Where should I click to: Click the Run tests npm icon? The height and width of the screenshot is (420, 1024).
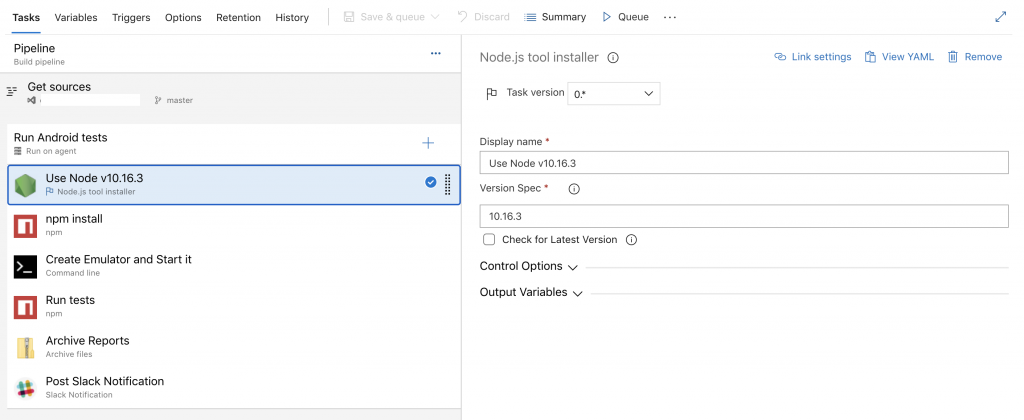(x=25, y=307)
